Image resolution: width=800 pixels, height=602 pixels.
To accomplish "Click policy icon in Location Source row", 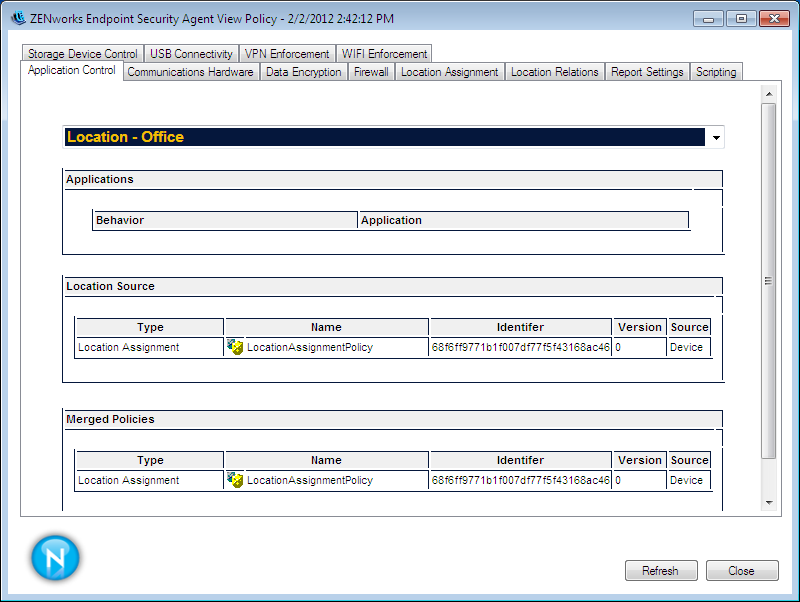I will [x=235, y=347].
